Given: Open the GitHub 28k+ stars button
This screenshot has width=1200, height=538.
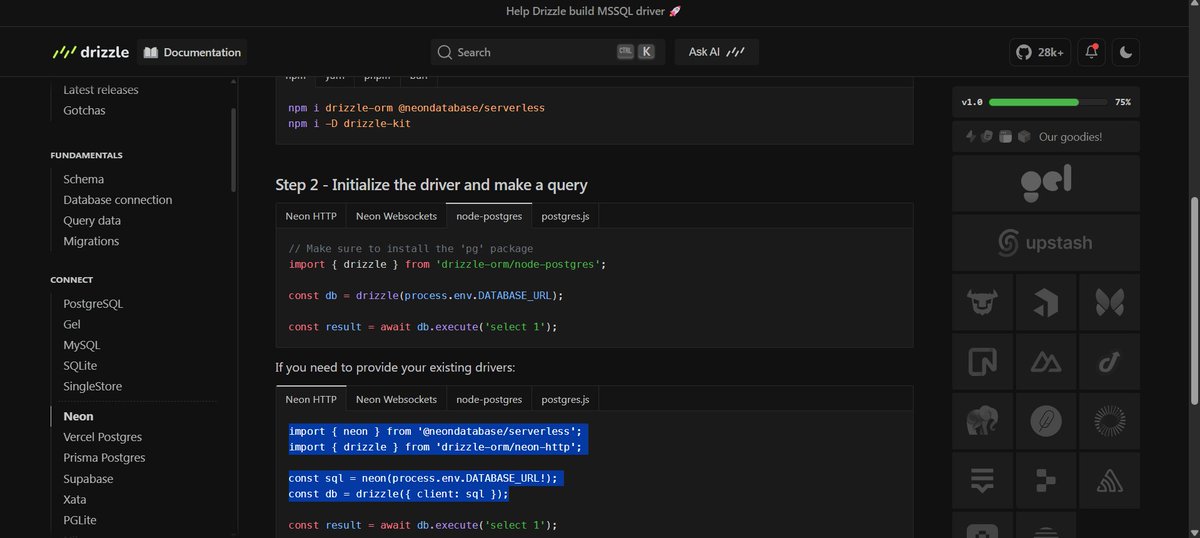Looking at the screenshot, I should [1041, 52].
